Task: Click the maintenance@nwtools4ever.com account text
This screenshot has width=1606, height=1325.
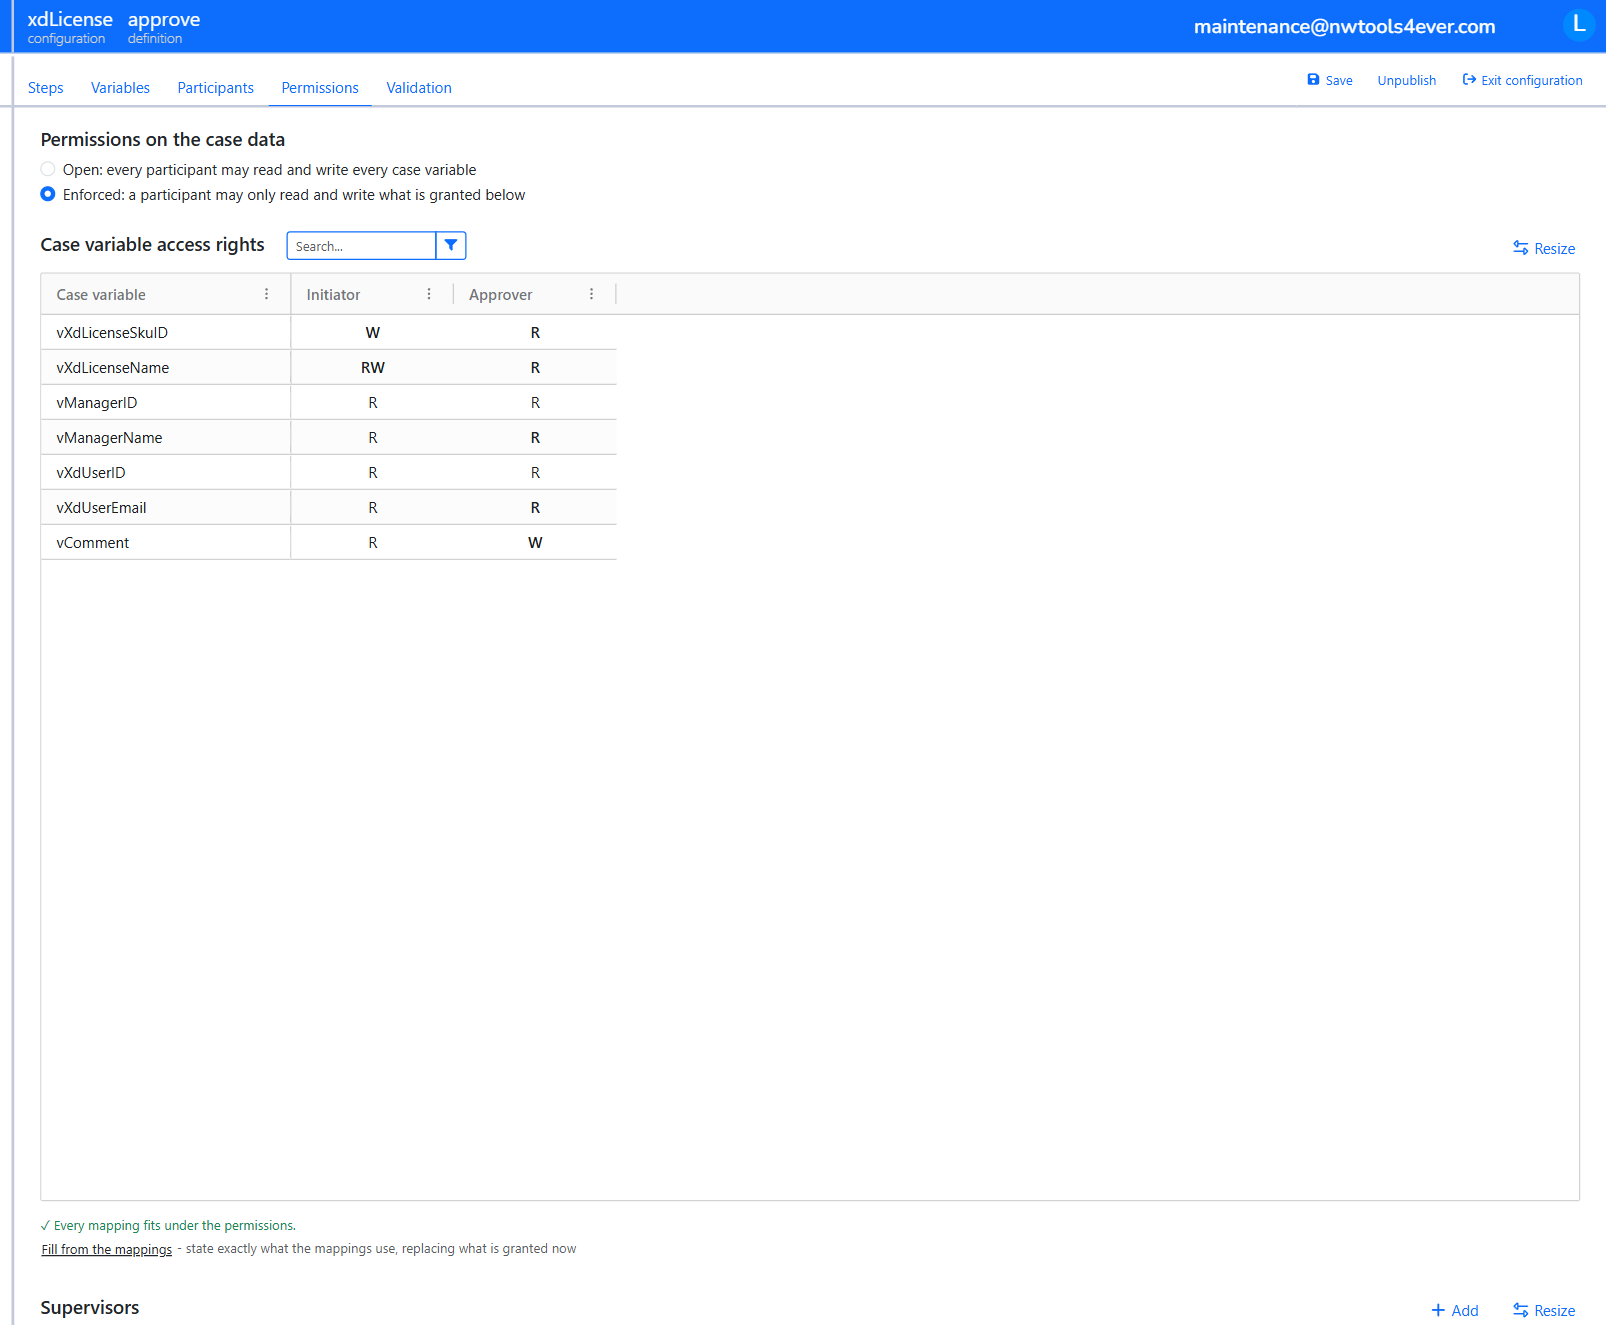Action: click(x=1344, y=26)
